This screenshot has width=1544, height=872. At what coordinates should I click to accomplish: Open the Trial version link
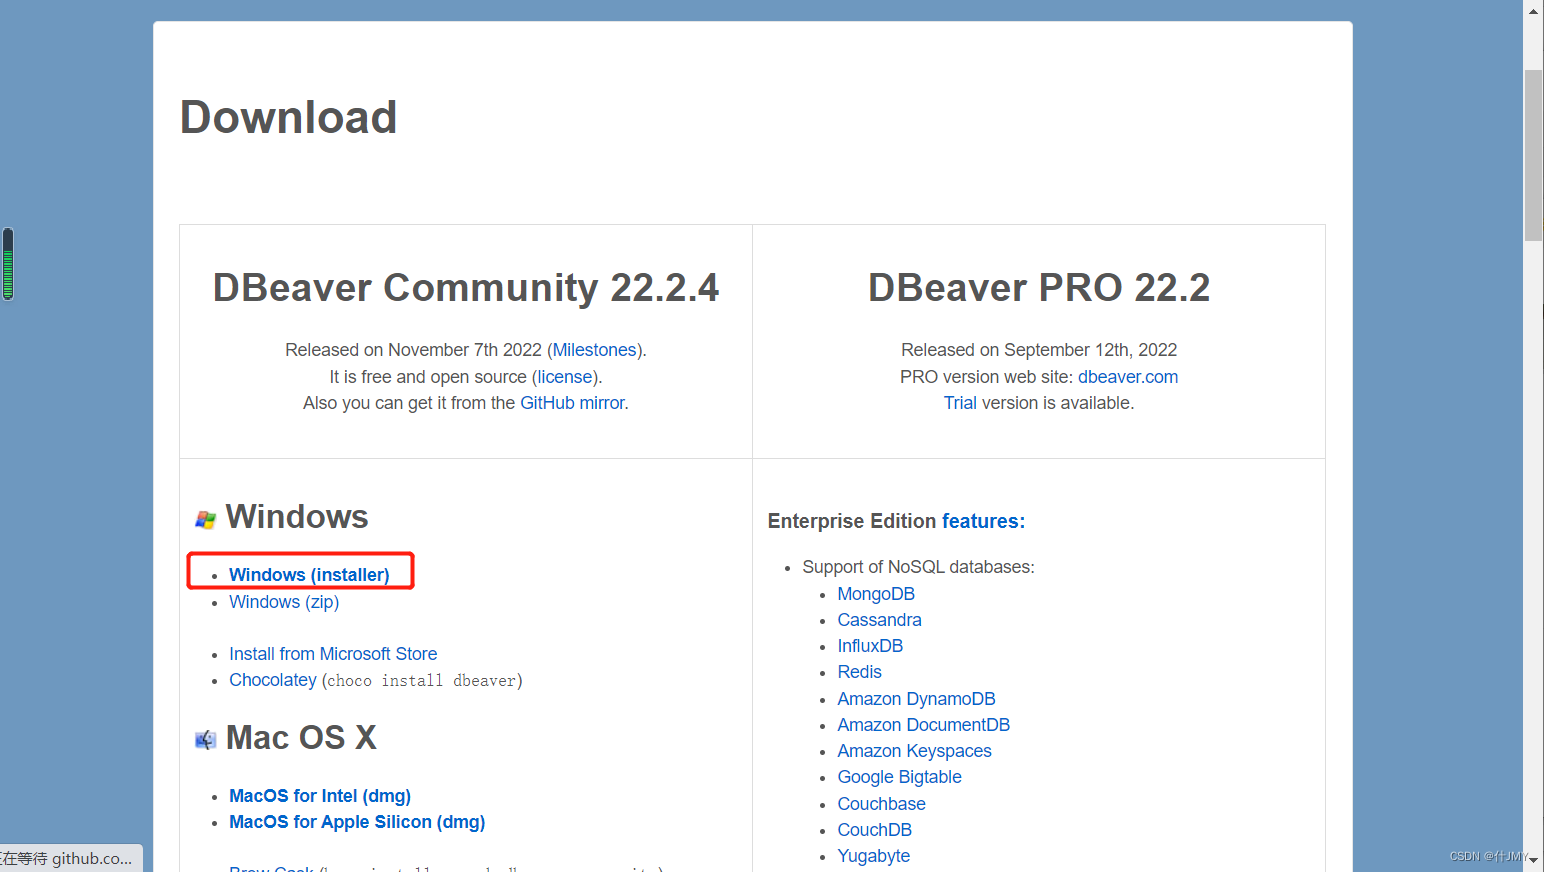pos(959,402)
